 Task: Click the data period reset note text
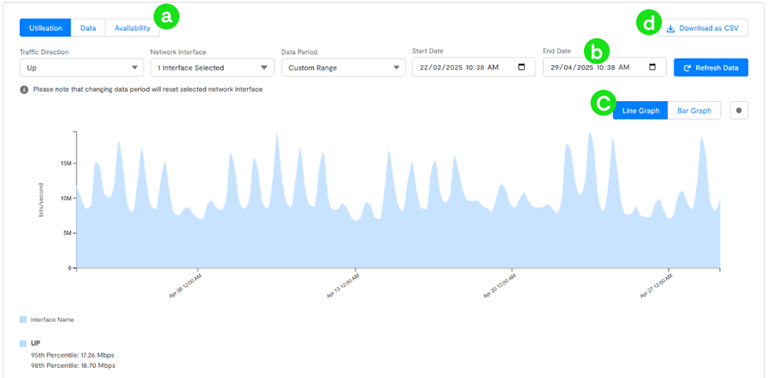148,90
